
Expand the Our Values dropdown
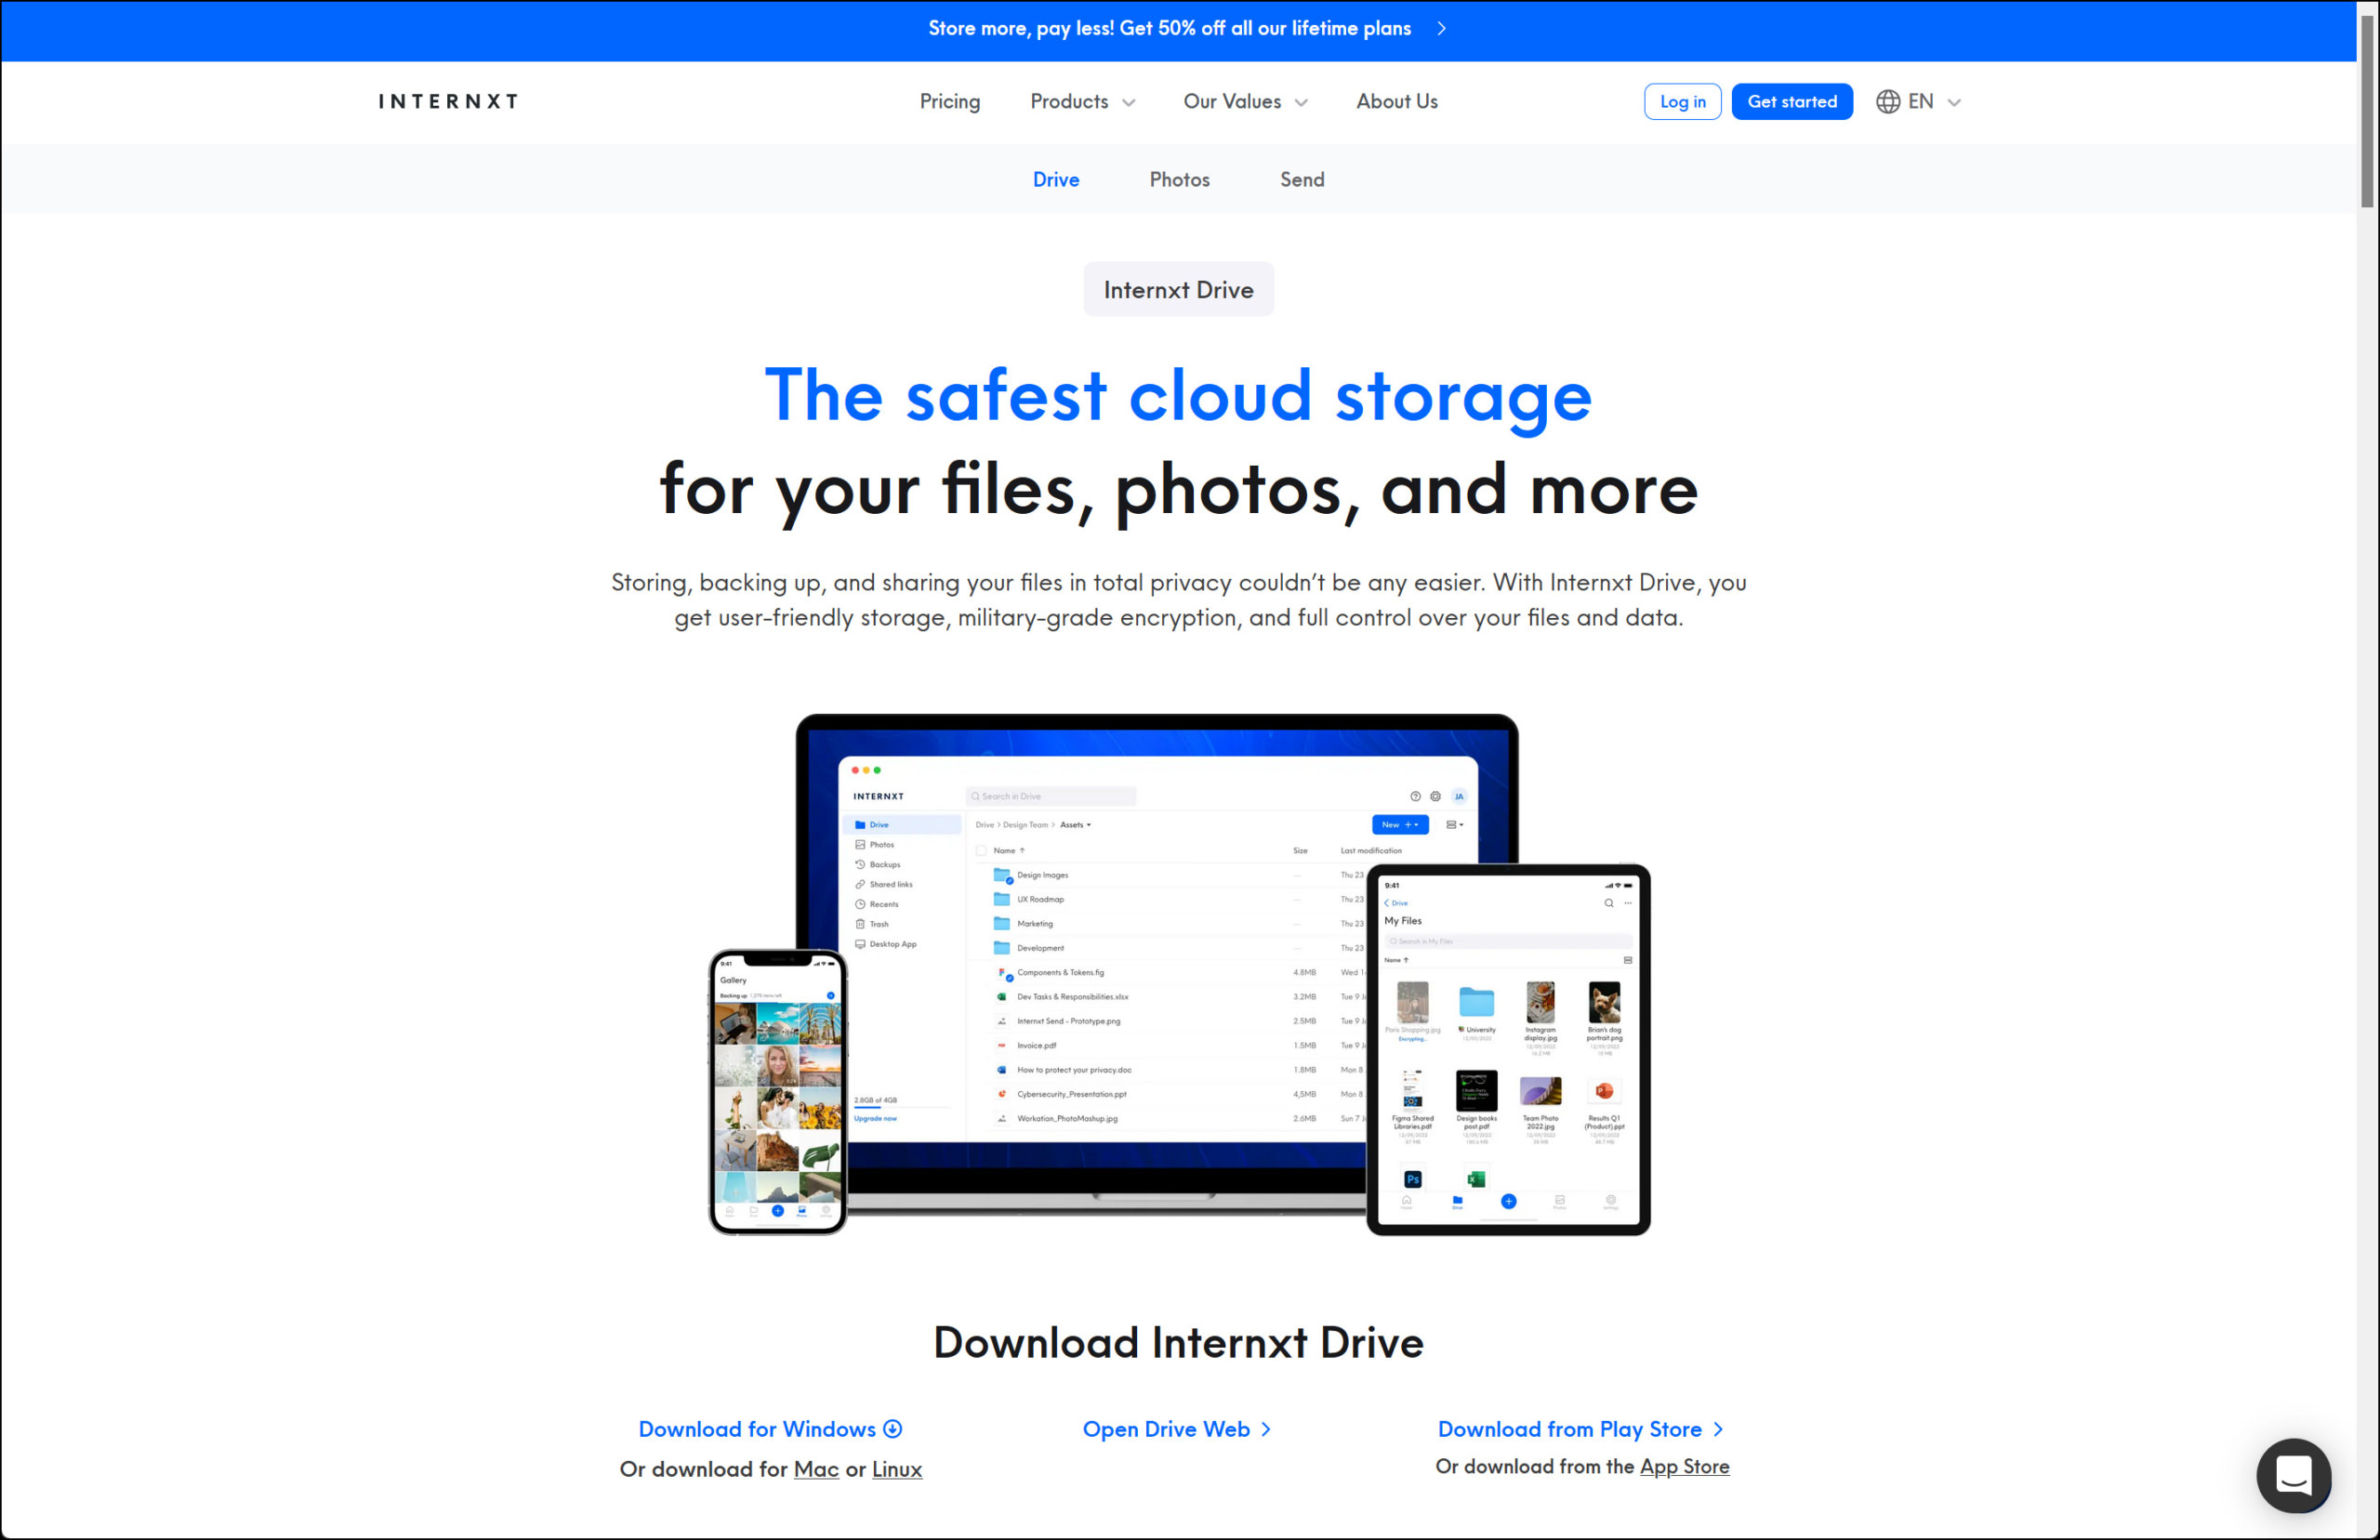click(x=1245, y=101)
